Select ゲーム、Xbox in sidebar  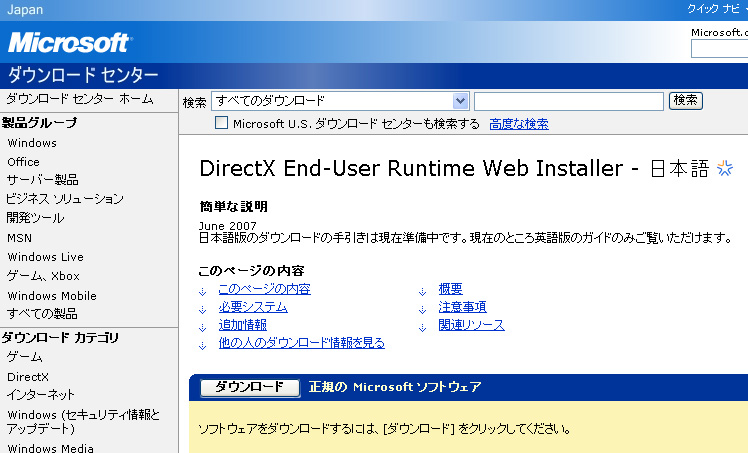pos(43,276)
